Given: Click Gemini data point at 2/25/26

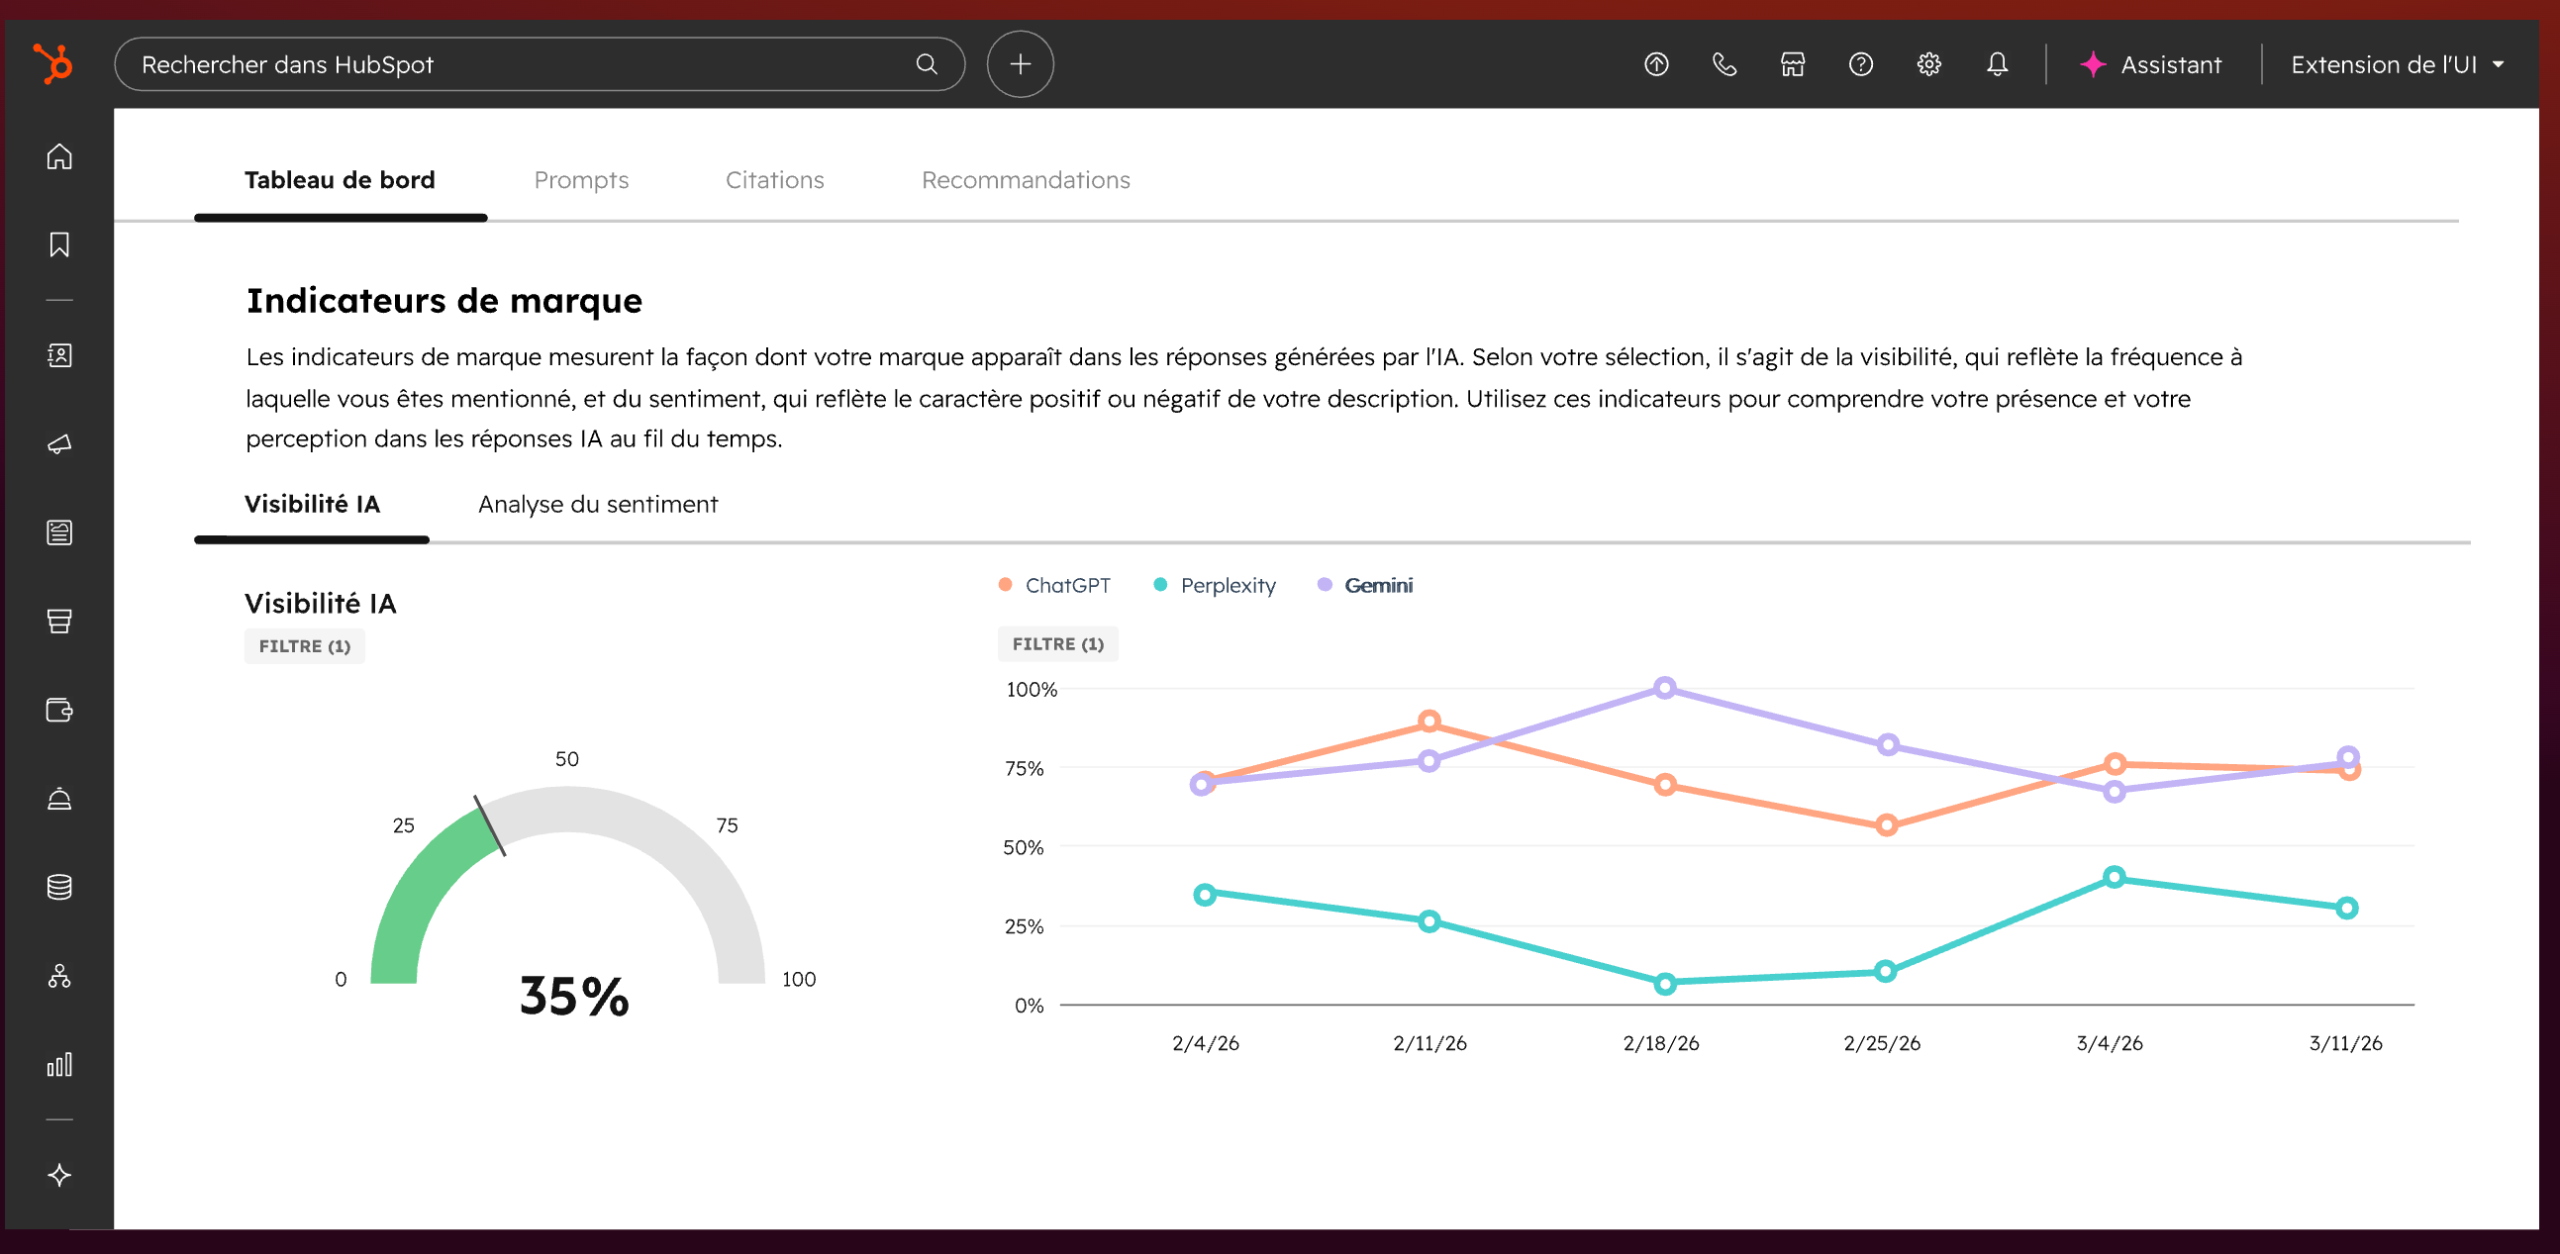Looking at the screenshot, I should click(x=1888, y=745).
